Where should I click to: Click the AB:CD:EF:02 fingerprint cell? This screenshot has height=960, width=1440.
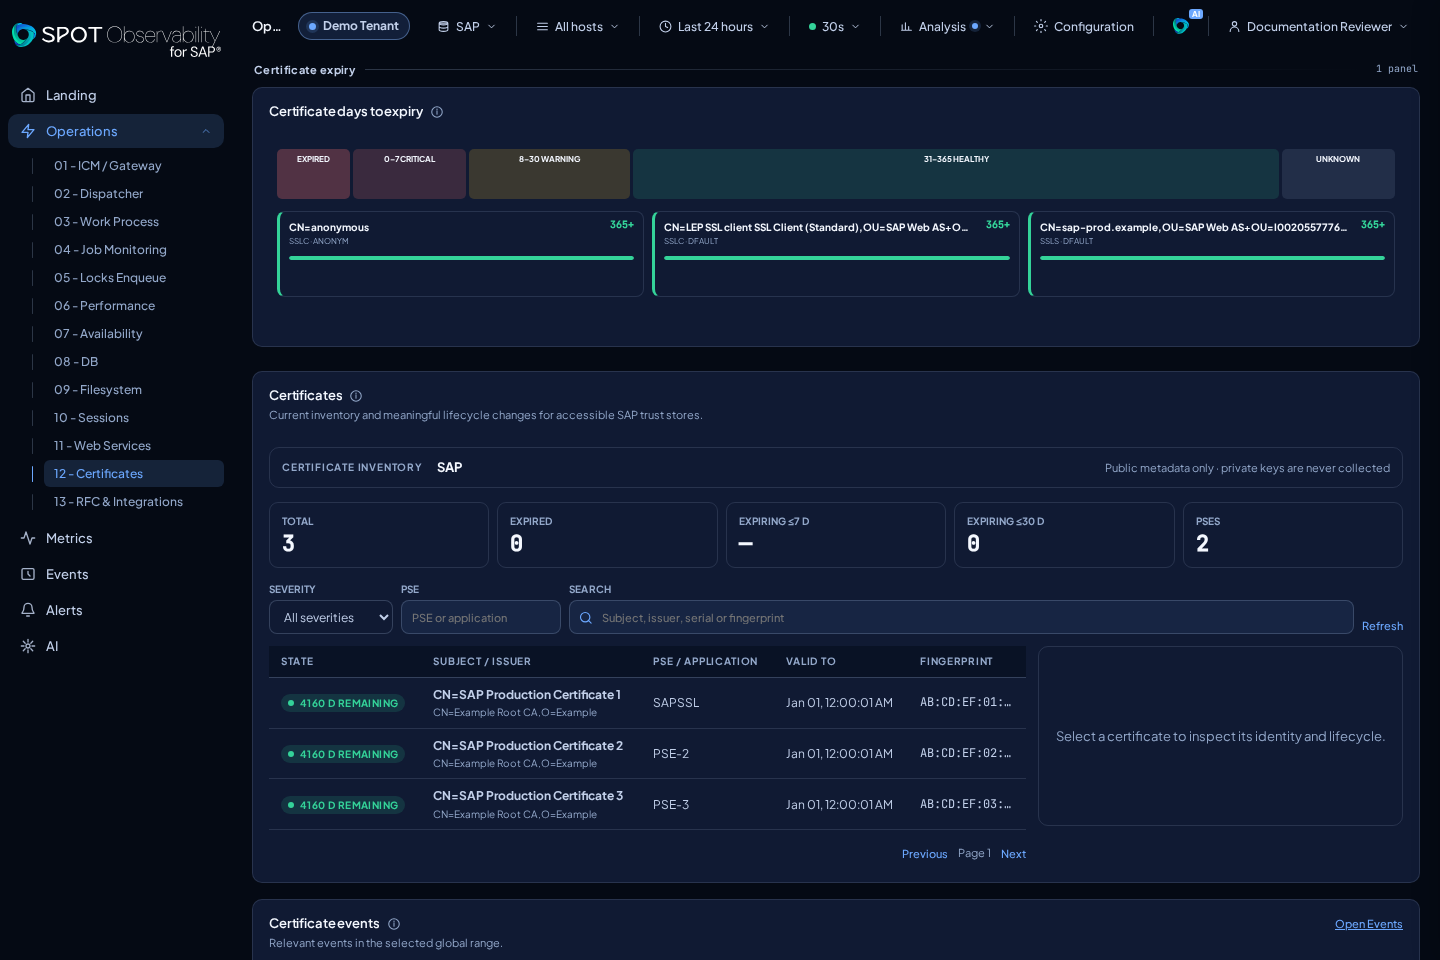point(965,753)
